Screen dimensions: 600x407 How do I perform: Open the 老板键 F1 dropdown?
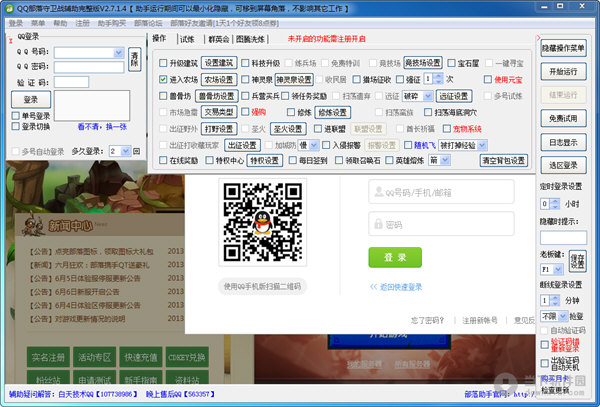[x=558, y=270]
